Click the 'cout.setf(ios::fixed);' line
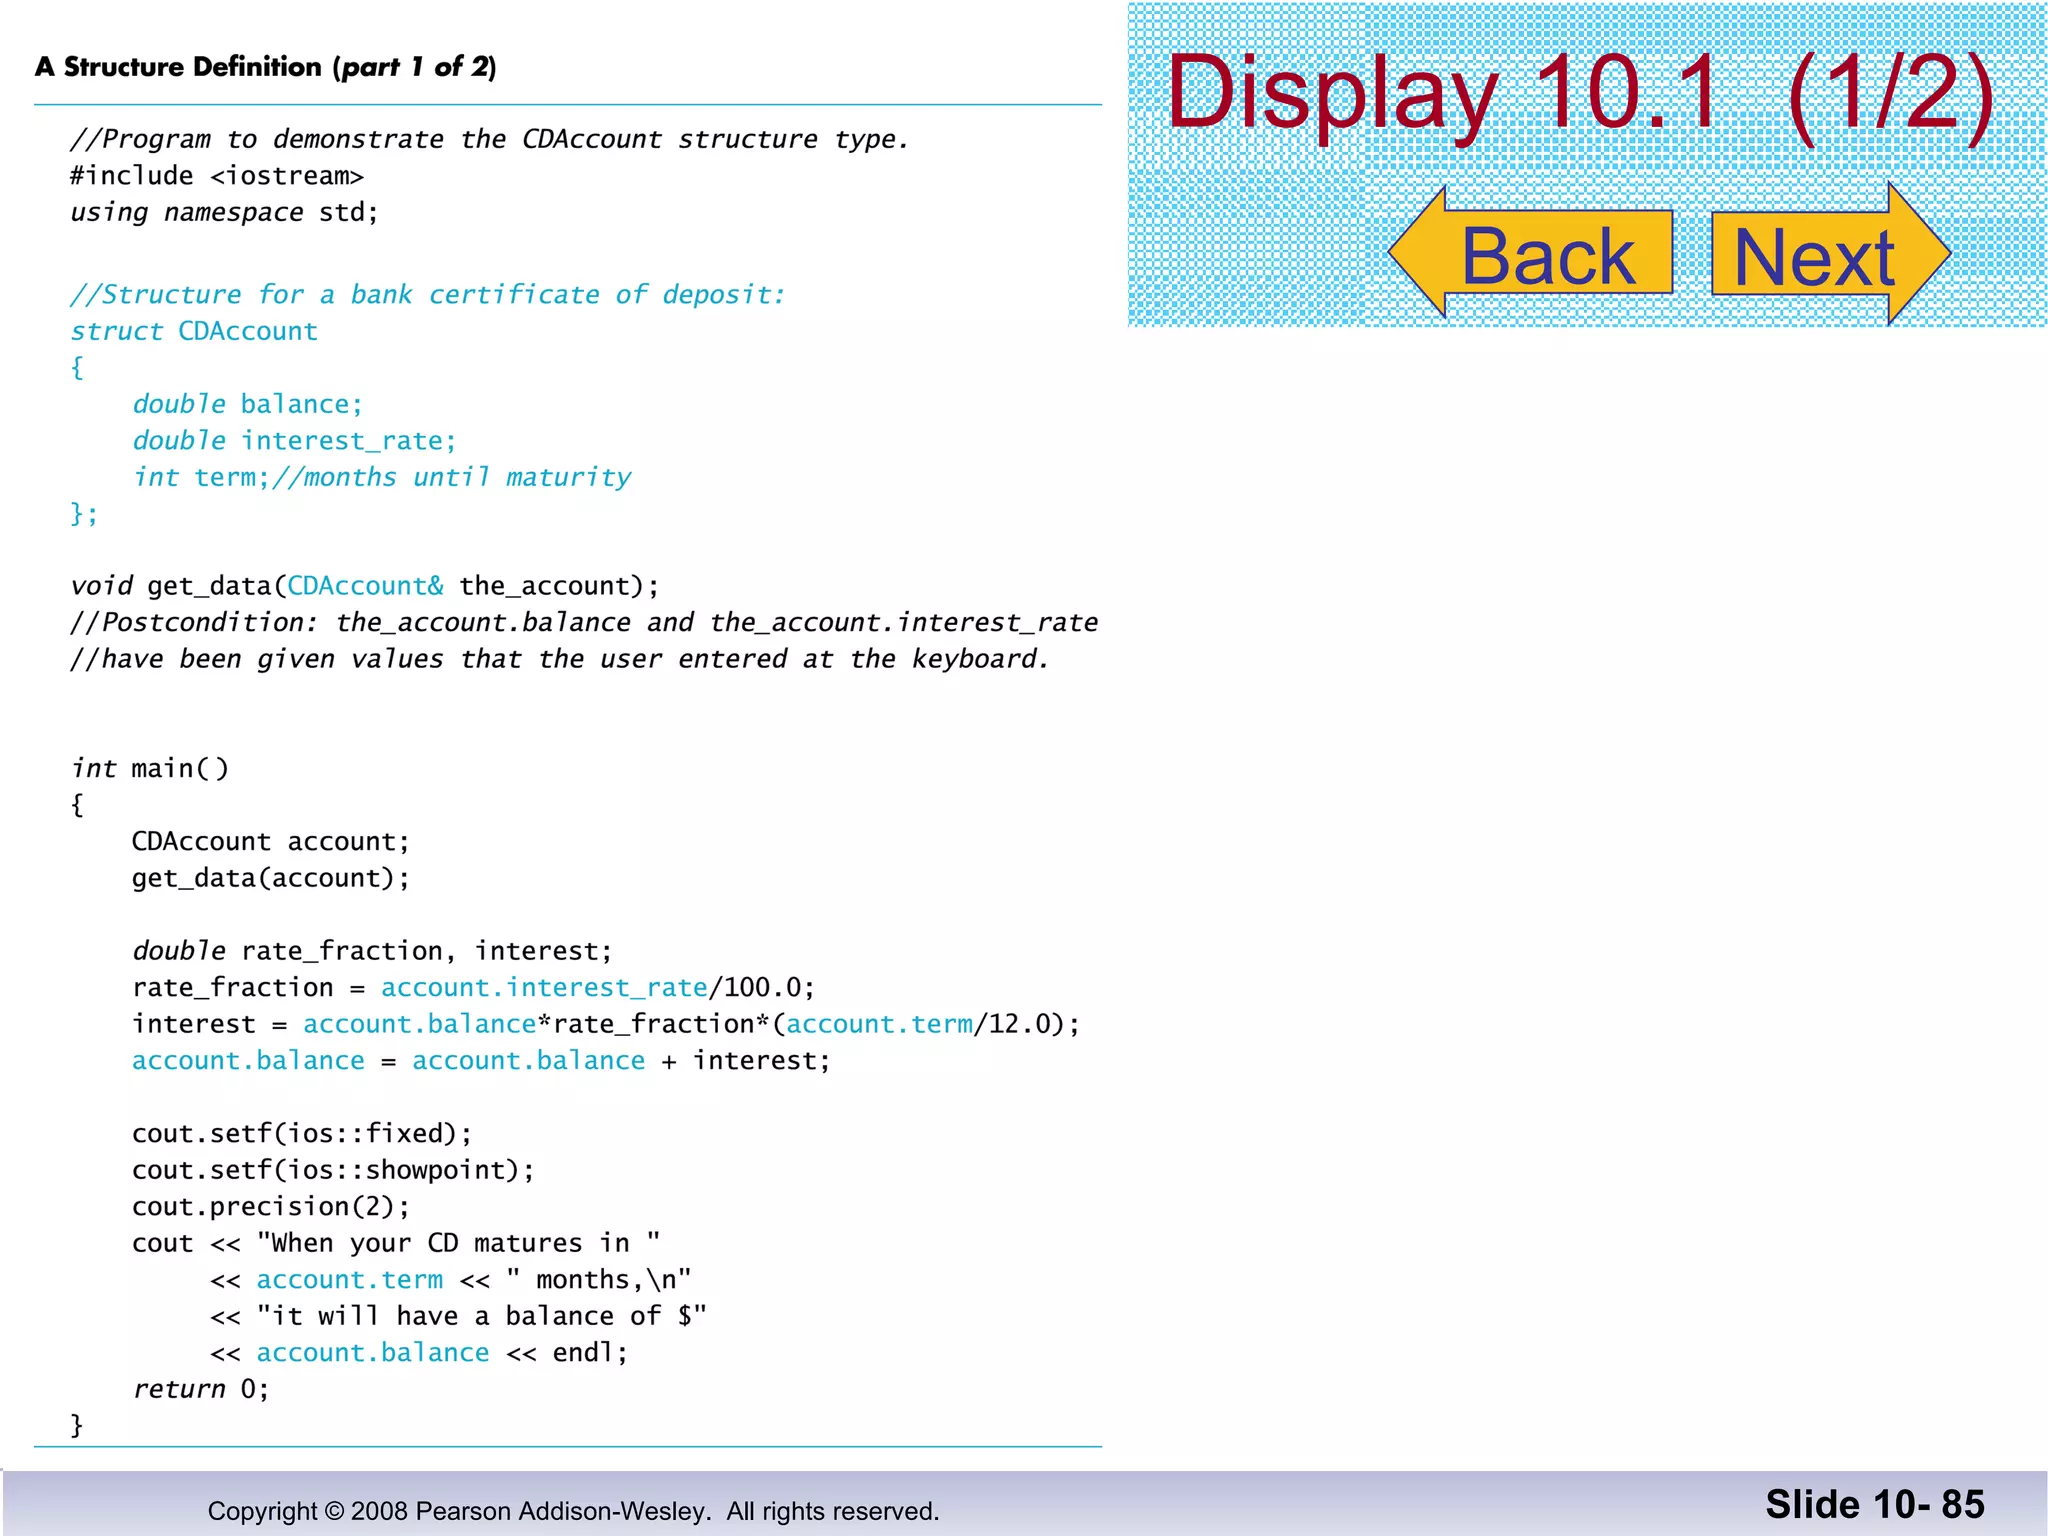This screenshot has height=1536, width=2048. [x=302, y=1133]
